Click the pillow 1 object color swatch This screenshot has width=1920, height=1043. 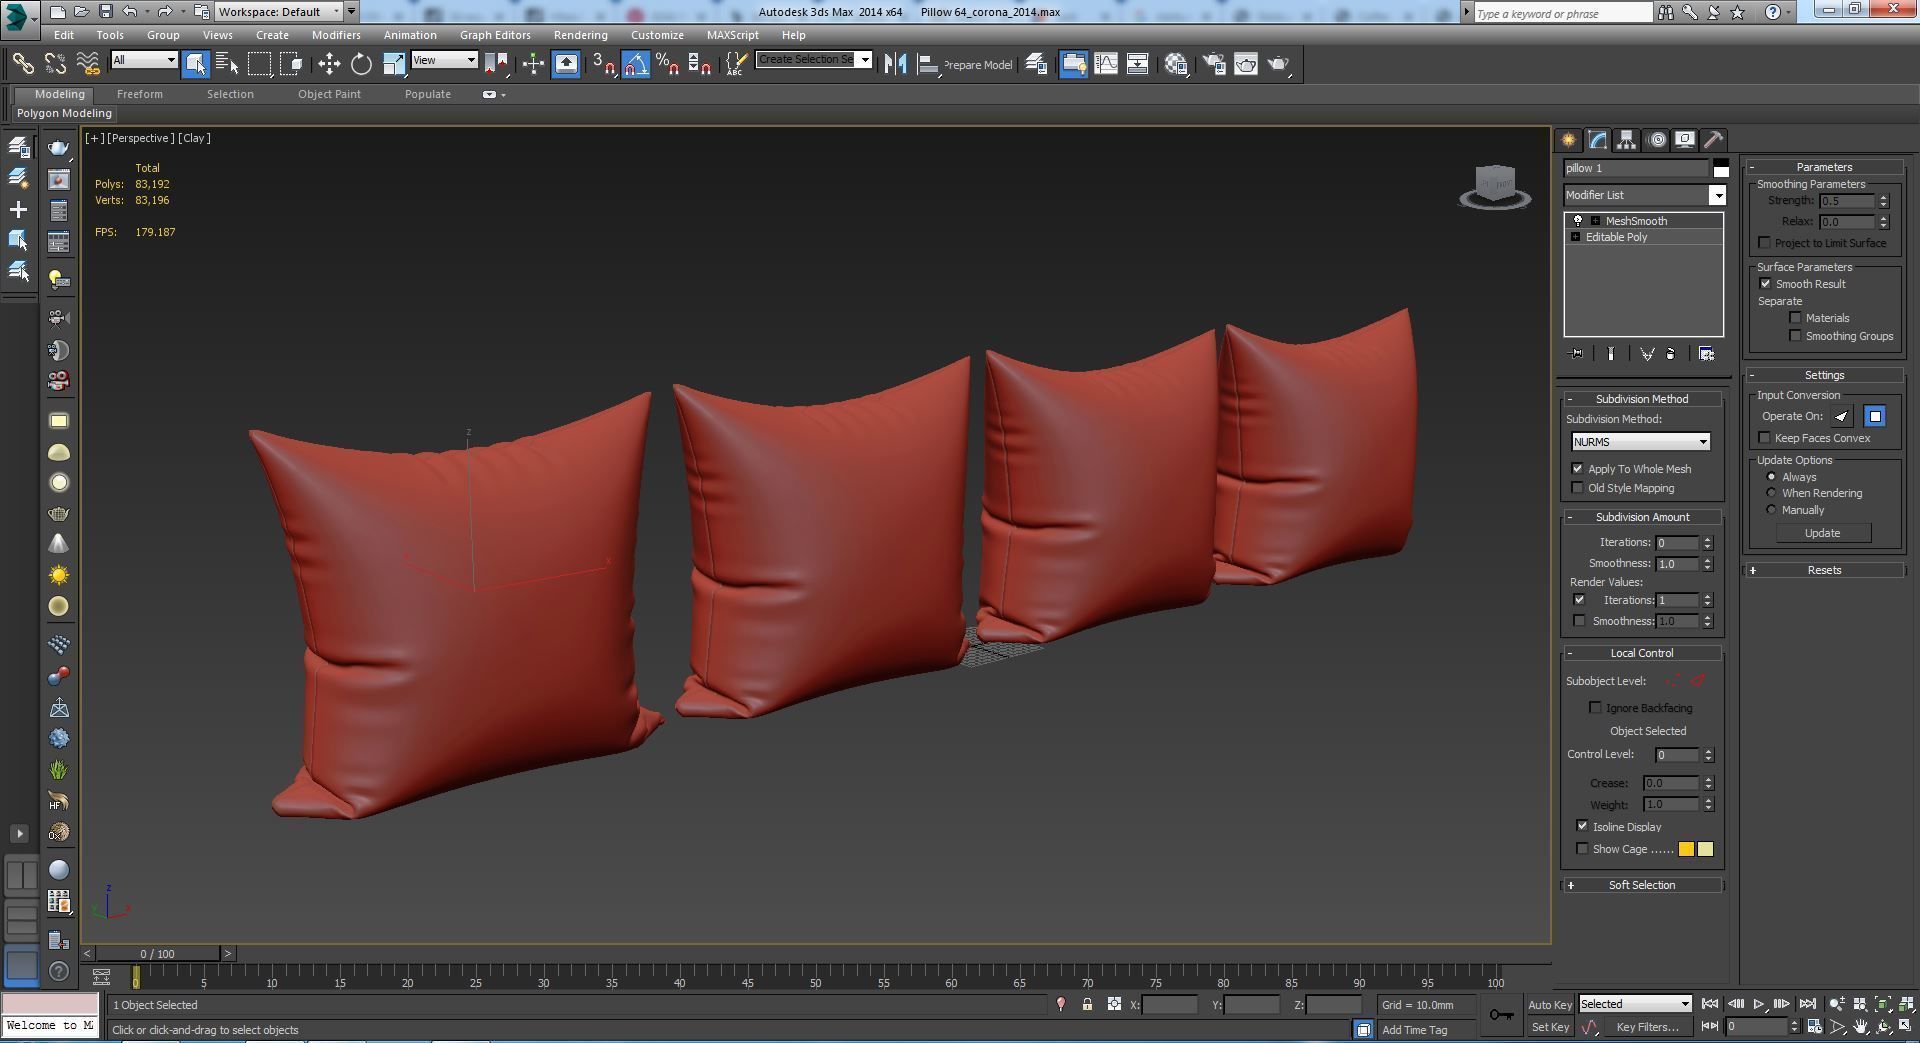click(x=1721, y=168)
